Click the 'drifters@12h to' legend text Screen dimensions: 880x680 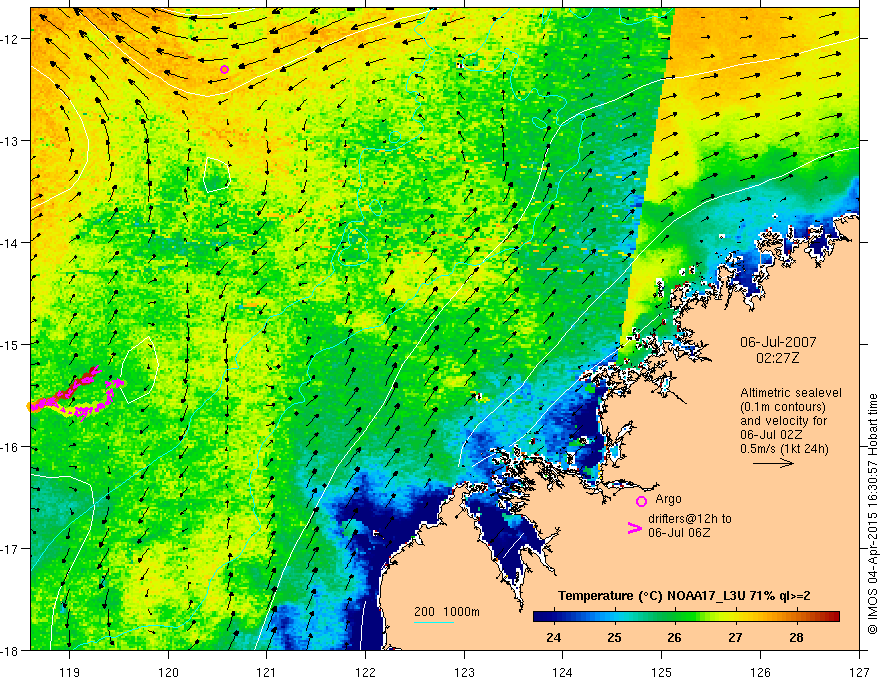(690, 519)
